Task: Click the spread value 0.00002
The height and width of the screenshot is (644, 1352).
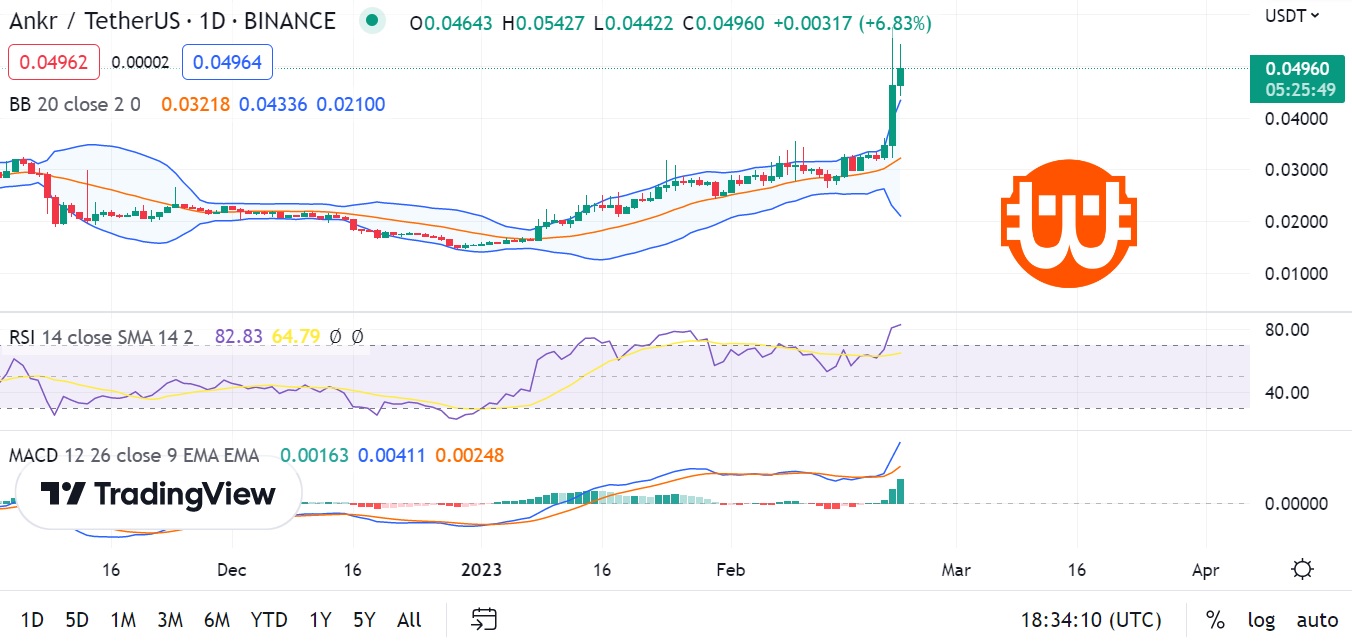Action: 141,63
